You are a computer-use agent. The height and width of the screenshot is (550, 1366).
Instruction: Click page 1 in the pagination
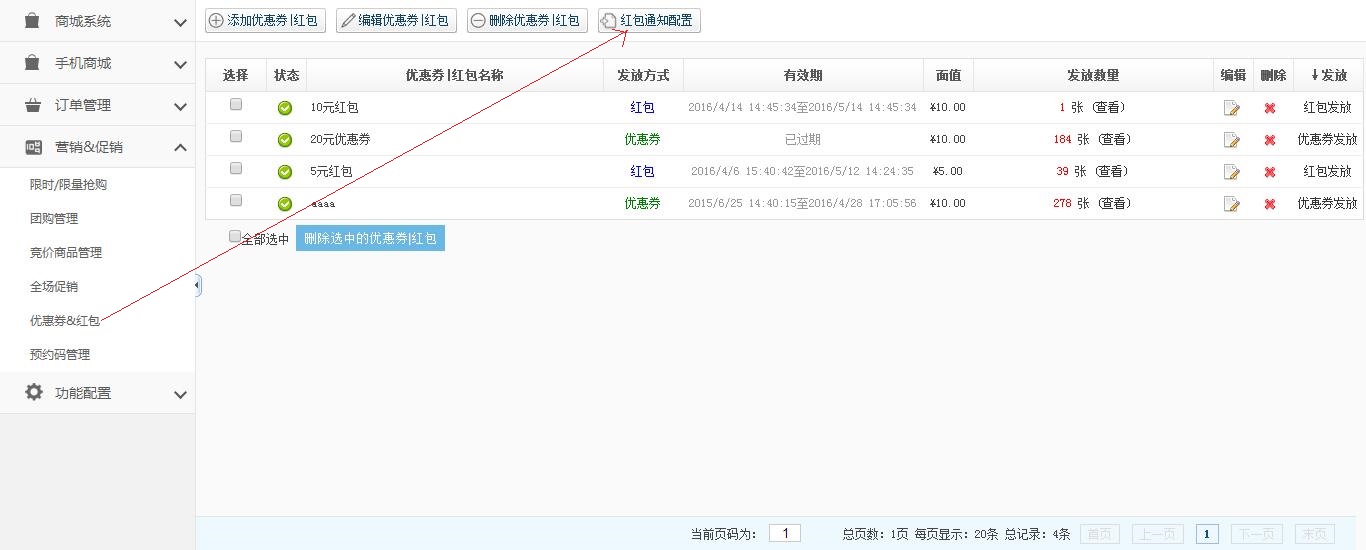click(x=1207, y=534)
